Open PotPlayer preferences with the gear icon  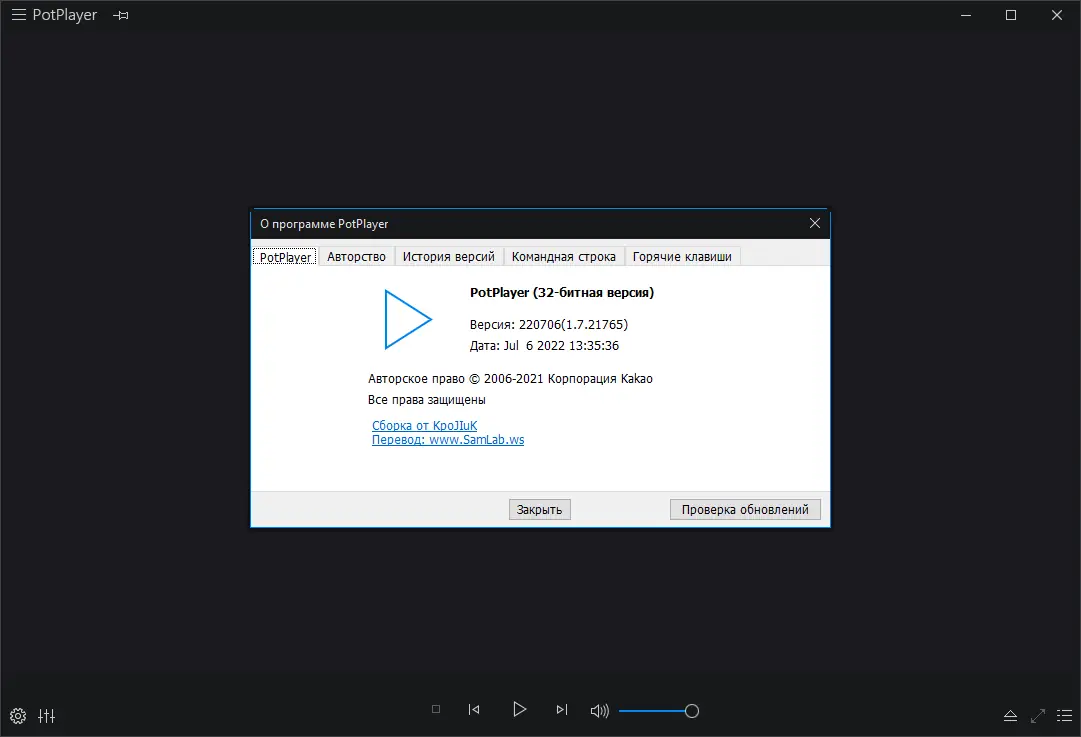click(17, 716)
